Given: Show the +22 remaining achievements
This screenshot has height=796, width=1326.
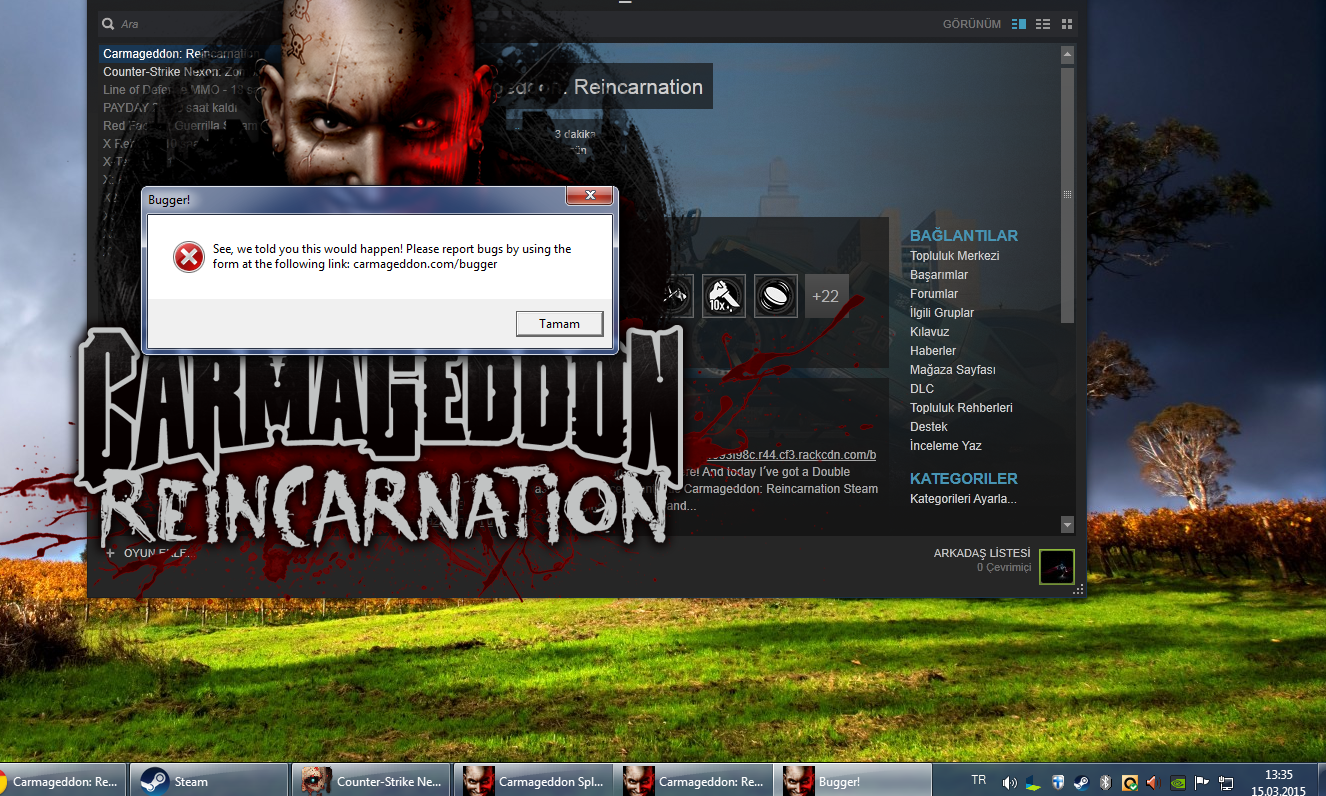Looking at the screenshot, I should point(826,296).
